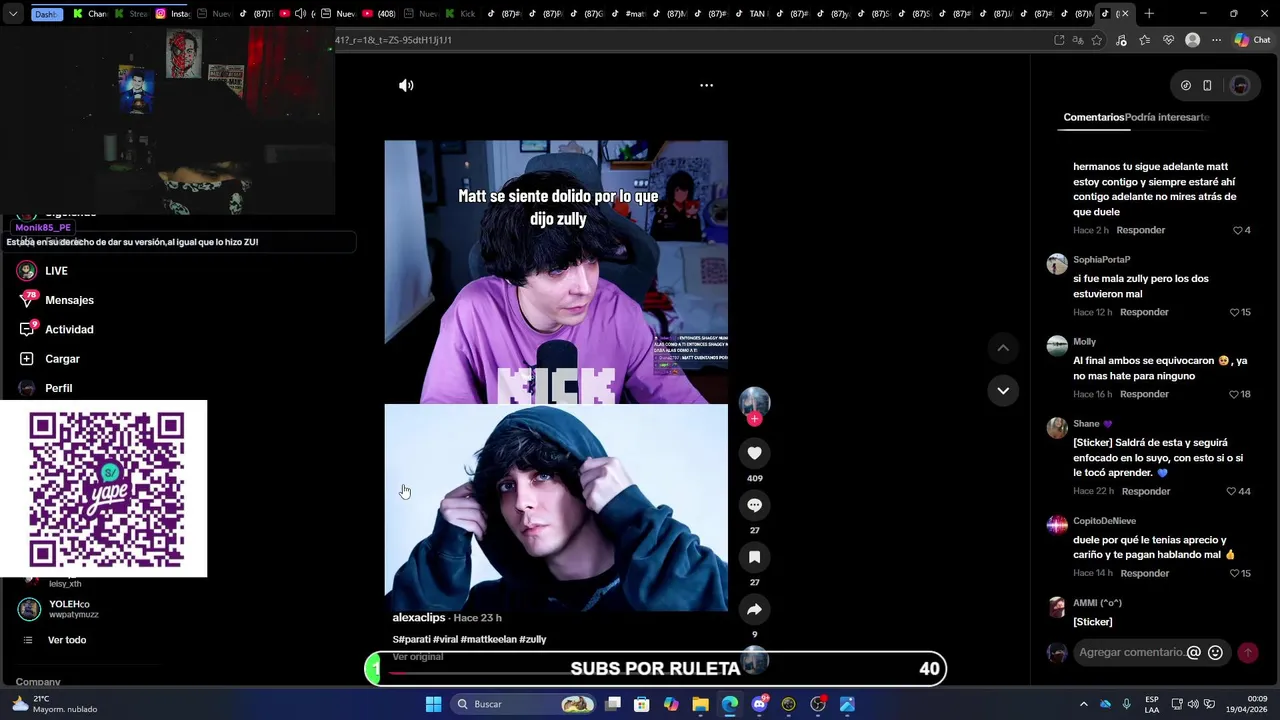Switch to the Kick browser tab
The width and height of the screenshot is (1280, 720).
pyautogui.click(x=460, y=14)
